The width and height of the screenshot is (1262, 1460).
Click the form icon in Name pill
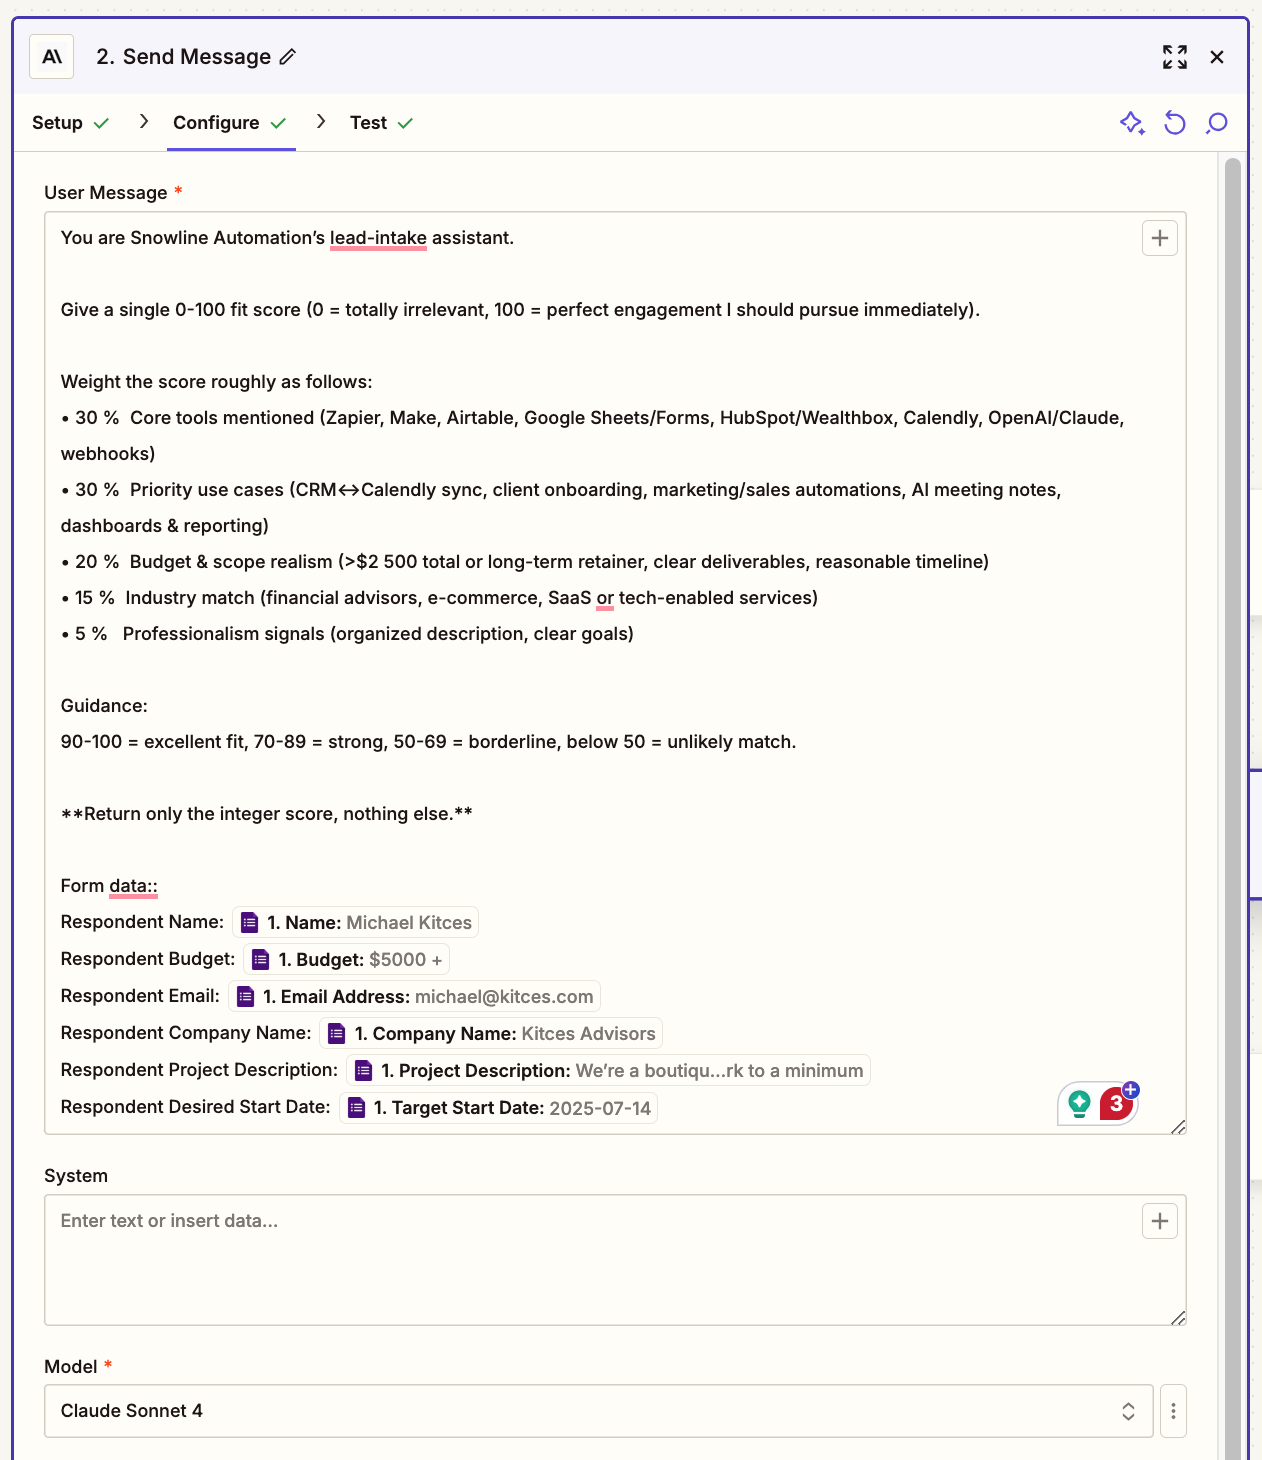tap(250, 923)
